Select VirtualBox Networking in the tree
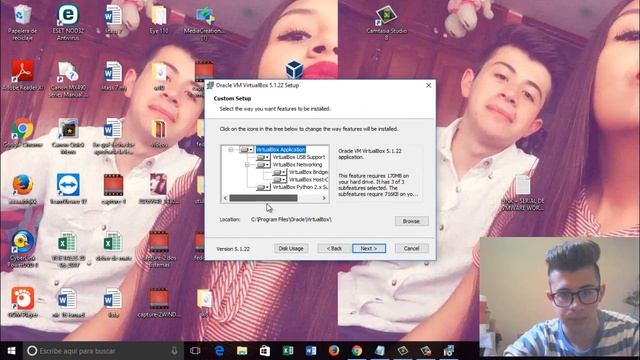Viewport: 640px width, 360px height. pyautogui.click(x=297, y=164)
